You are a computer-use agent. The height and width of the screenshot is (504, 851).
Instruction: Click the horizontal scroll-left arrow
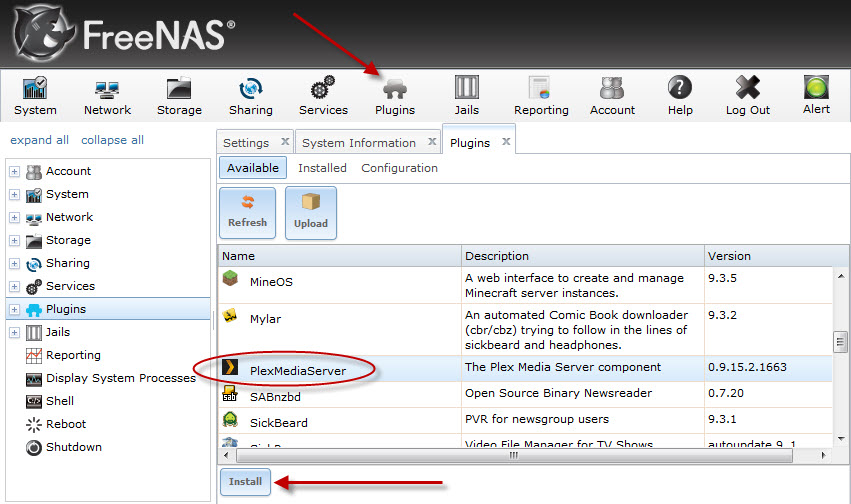pos(226,455)
